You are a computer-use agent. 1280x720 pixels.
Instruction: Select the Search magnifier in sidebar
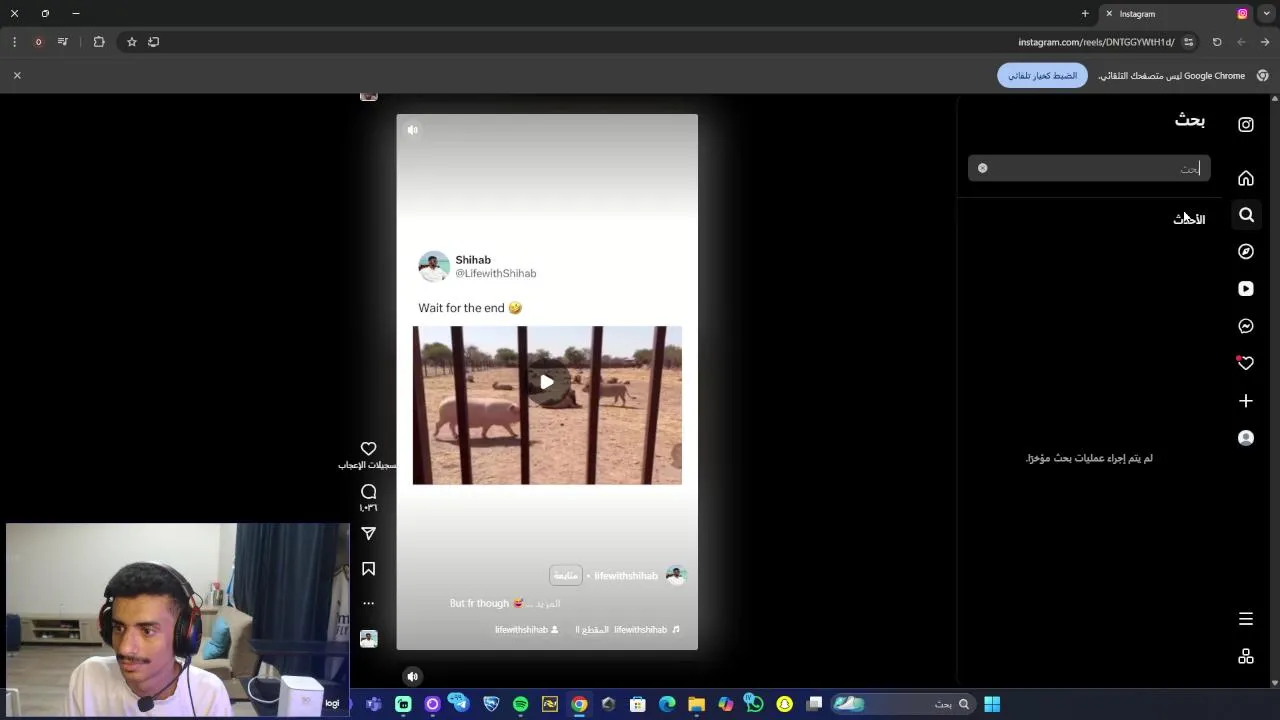click(1246, 215)
